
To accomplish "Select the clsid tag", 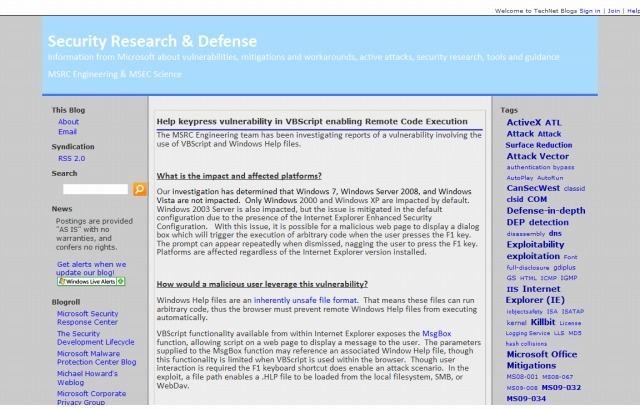I will (515, 199).
